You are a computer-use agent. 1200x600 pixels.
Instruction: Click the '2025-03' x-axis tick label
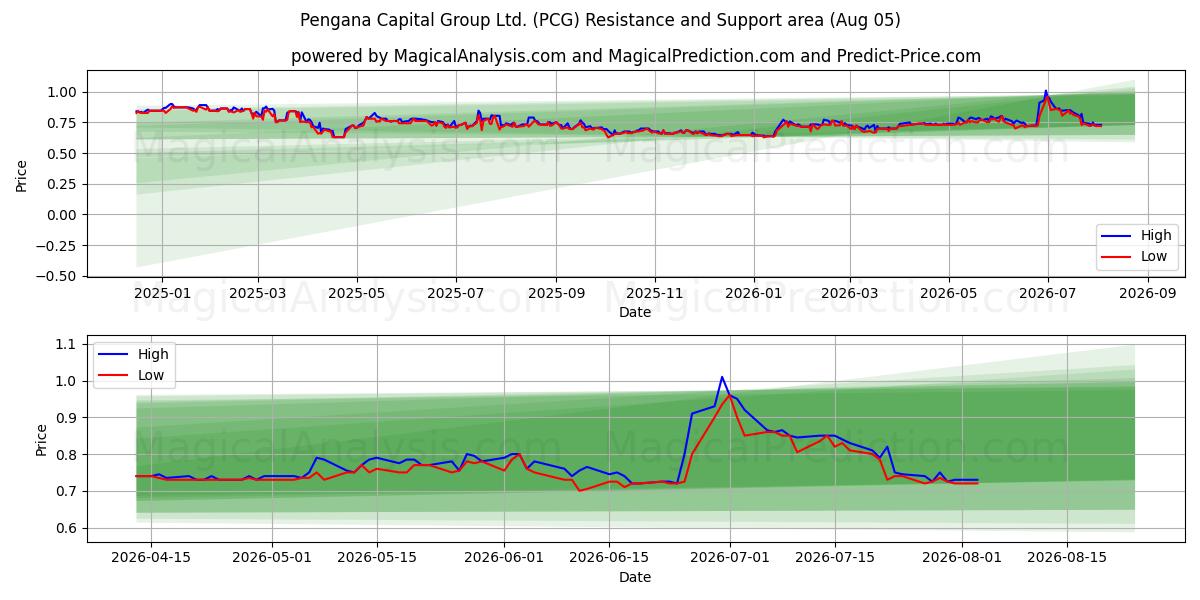pyautogui.click(x=258, y=294)
